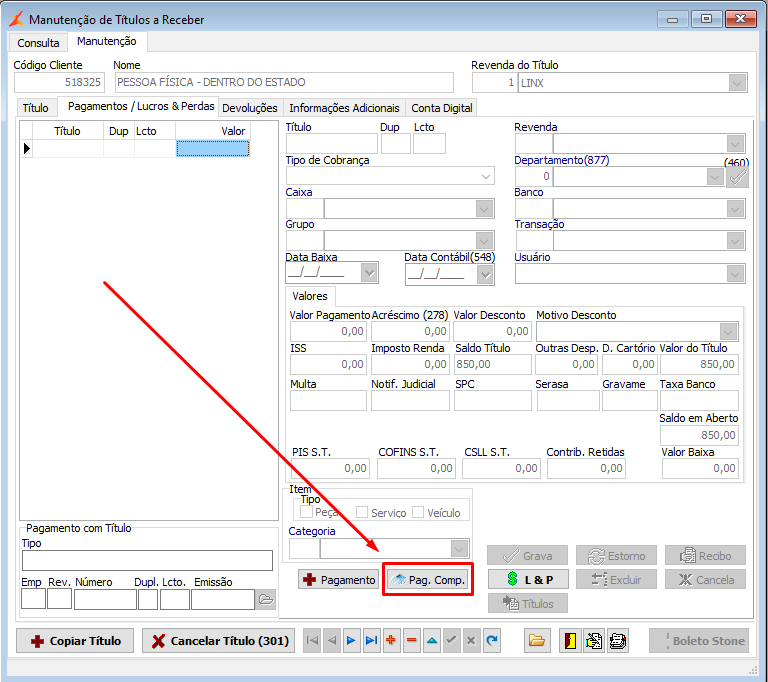Click Valor Pagamento input field
This screenshot has height=682, width=768.
point(328,331)
